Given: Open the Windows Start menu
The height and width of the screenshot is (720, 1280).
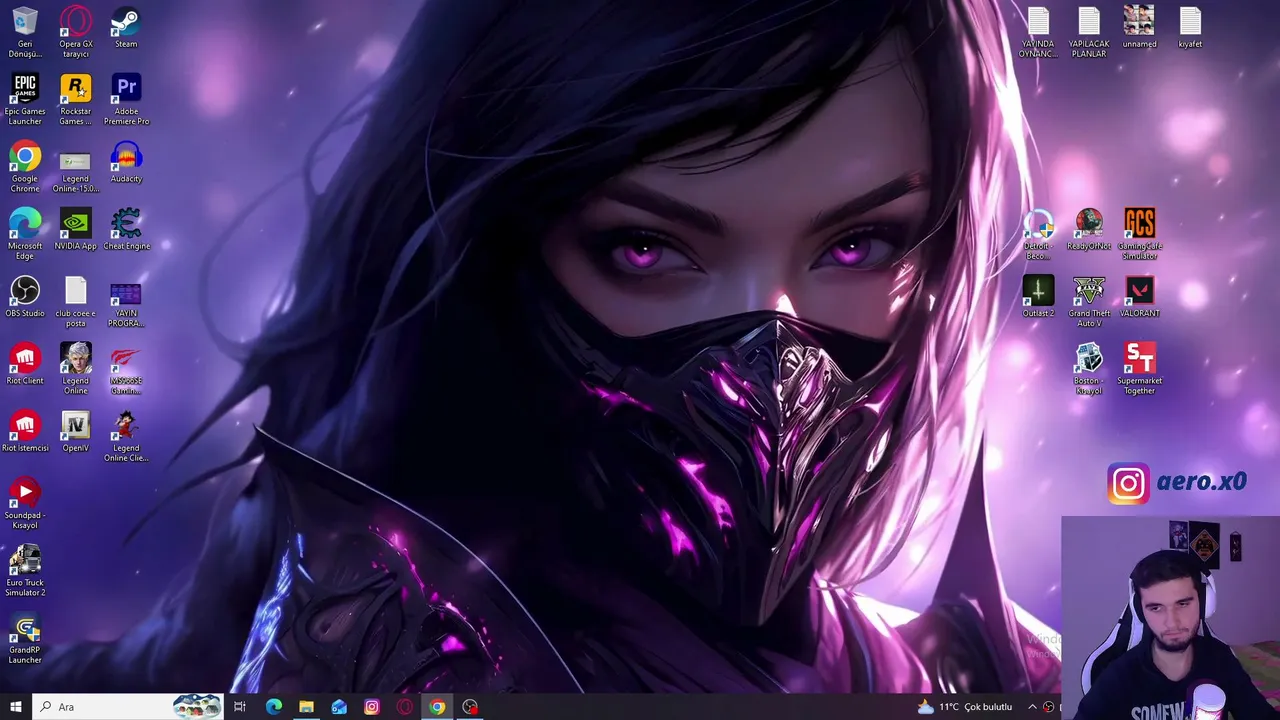Looking at the screenshot, I should (15, 707).
